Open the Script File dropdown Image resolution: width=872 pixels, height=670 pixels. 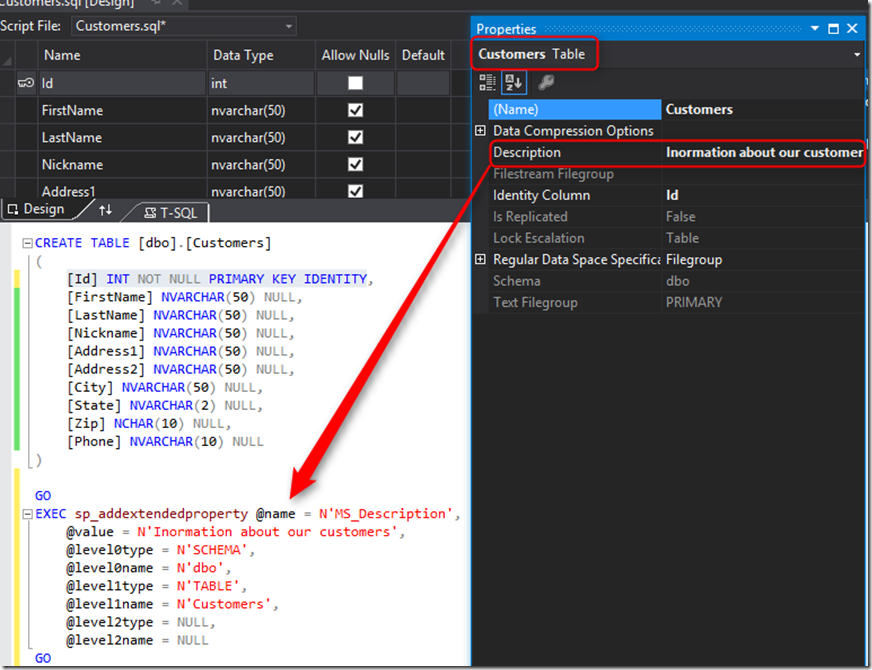(x=289, y=26)
